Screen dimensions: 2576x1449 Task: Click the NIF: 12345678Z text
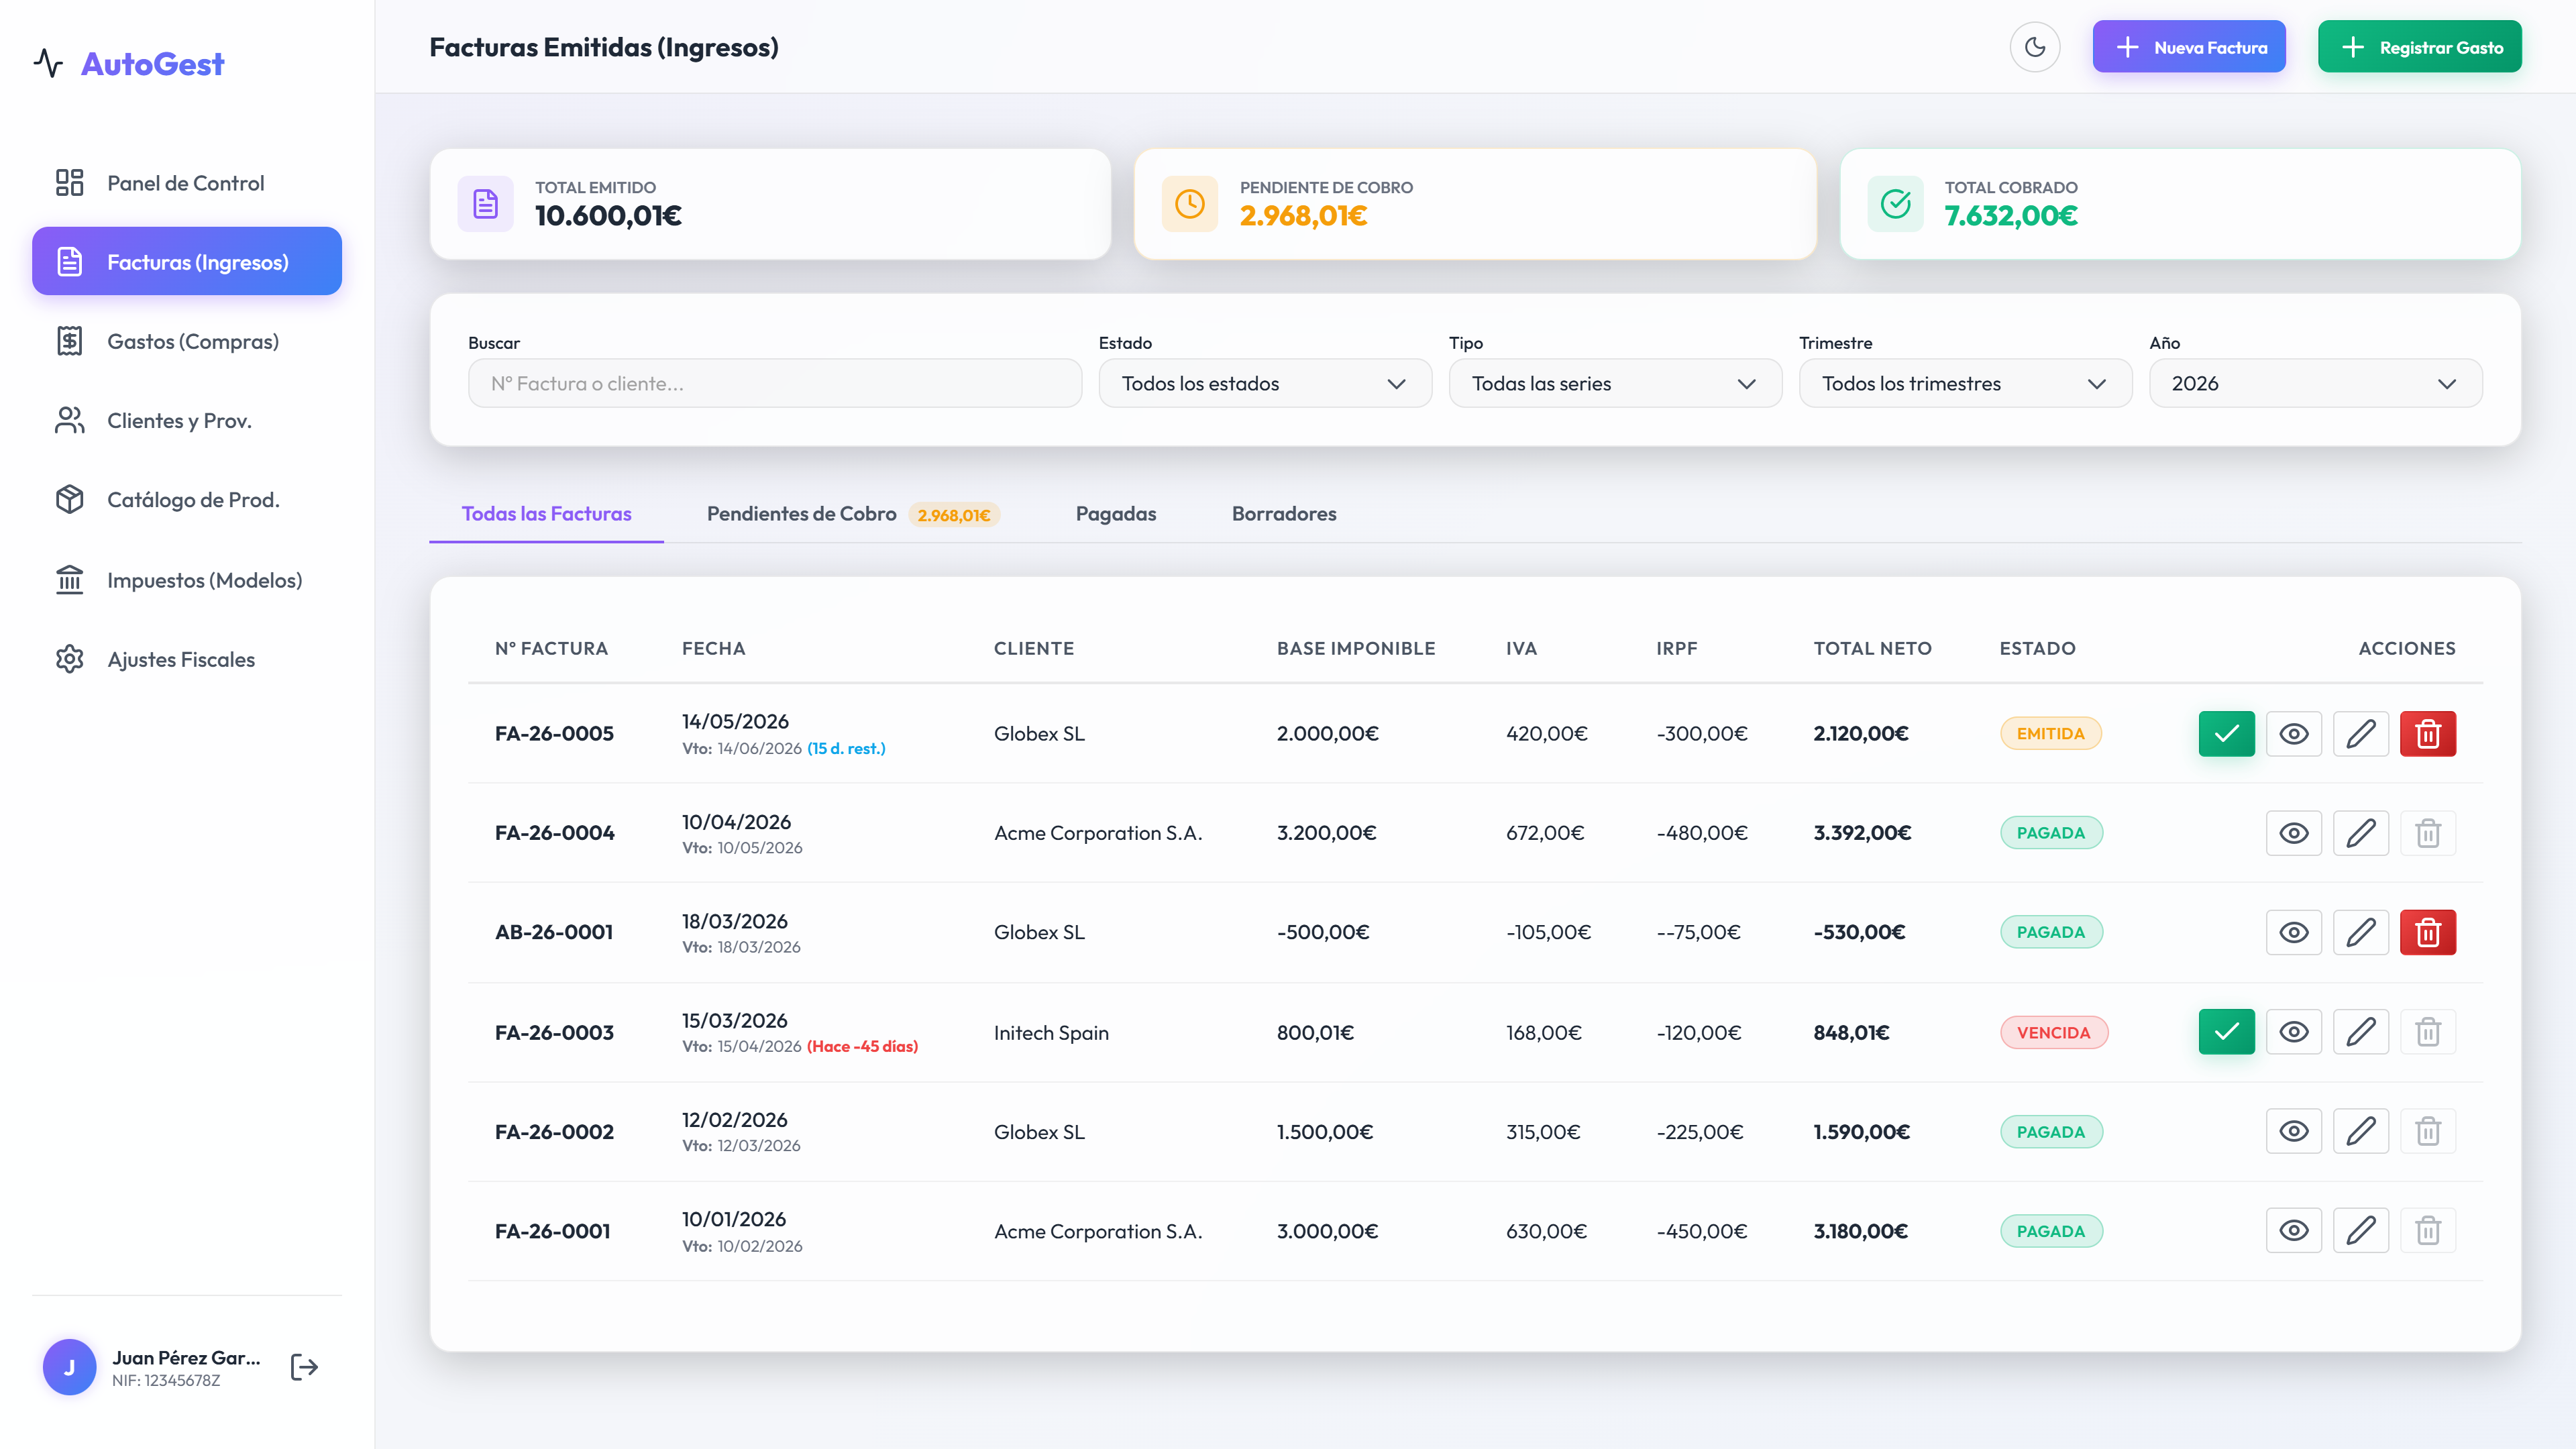click(166, 1381)
